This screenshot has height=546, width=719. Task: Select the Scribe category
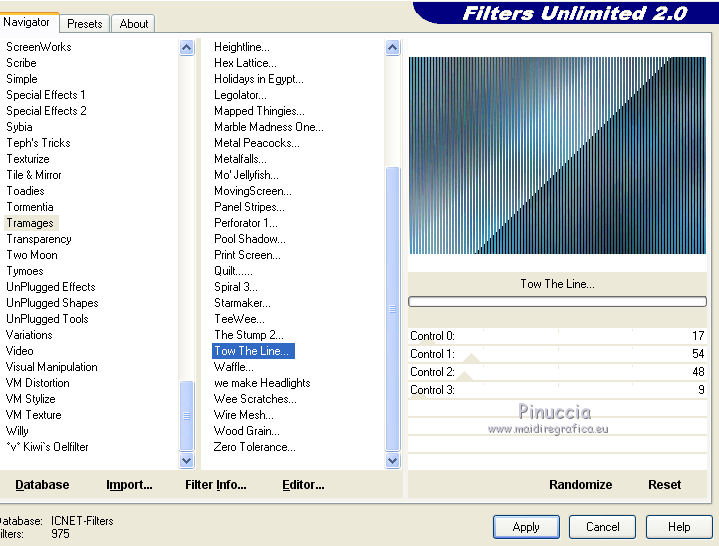tap(21, 63)
